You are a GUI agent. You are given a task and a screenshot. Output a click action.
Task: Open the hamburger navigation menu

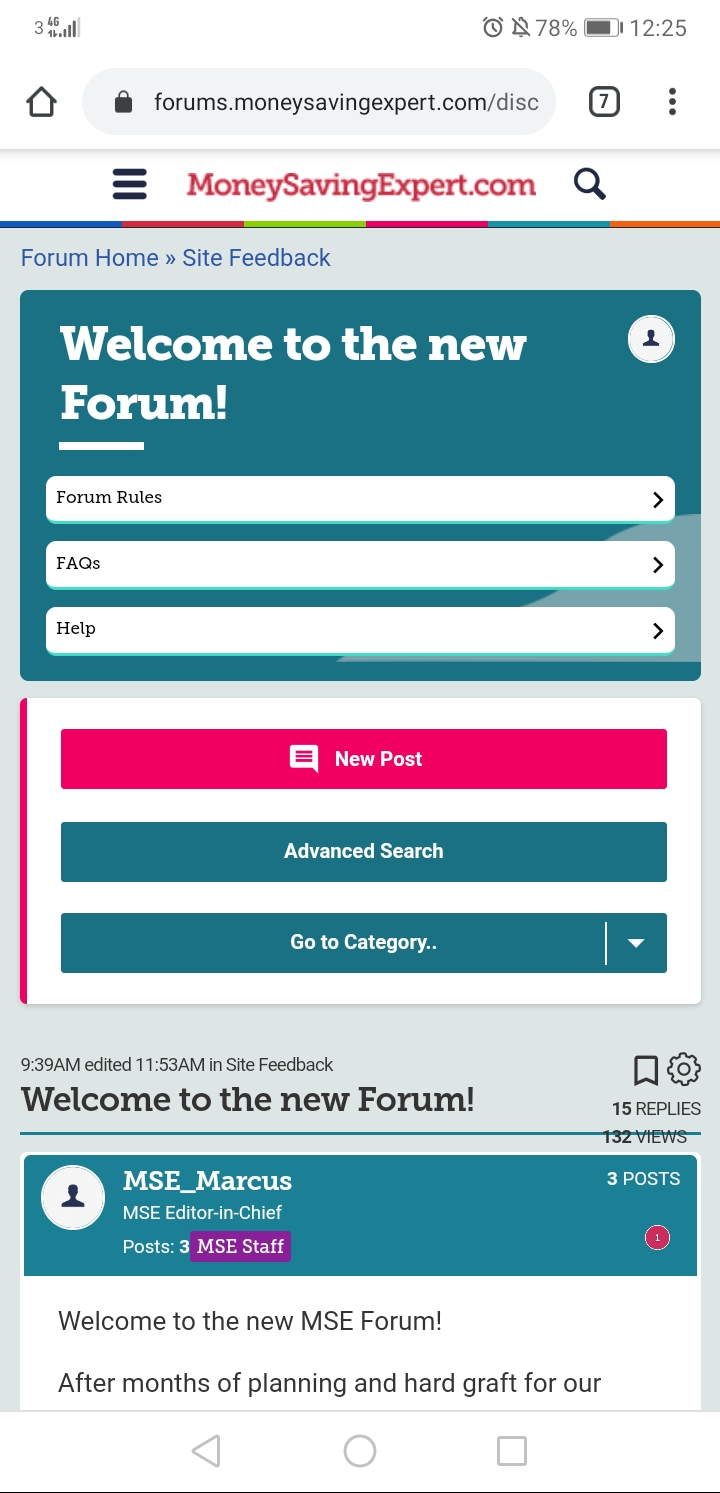[130, 184]
